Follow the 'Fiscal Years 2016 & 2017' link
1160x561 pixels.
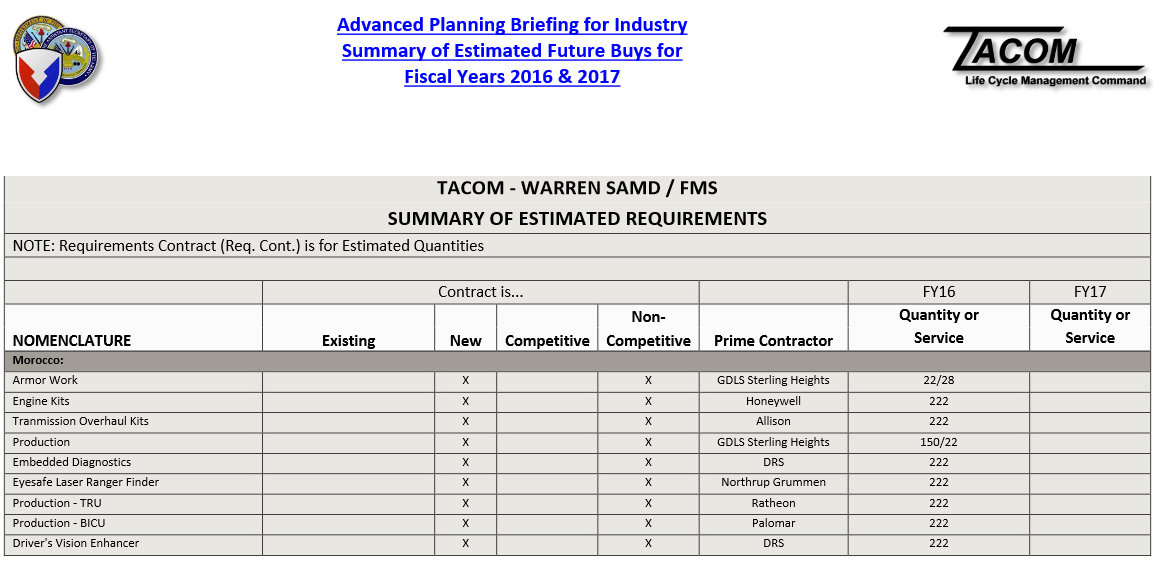point(512,77)
